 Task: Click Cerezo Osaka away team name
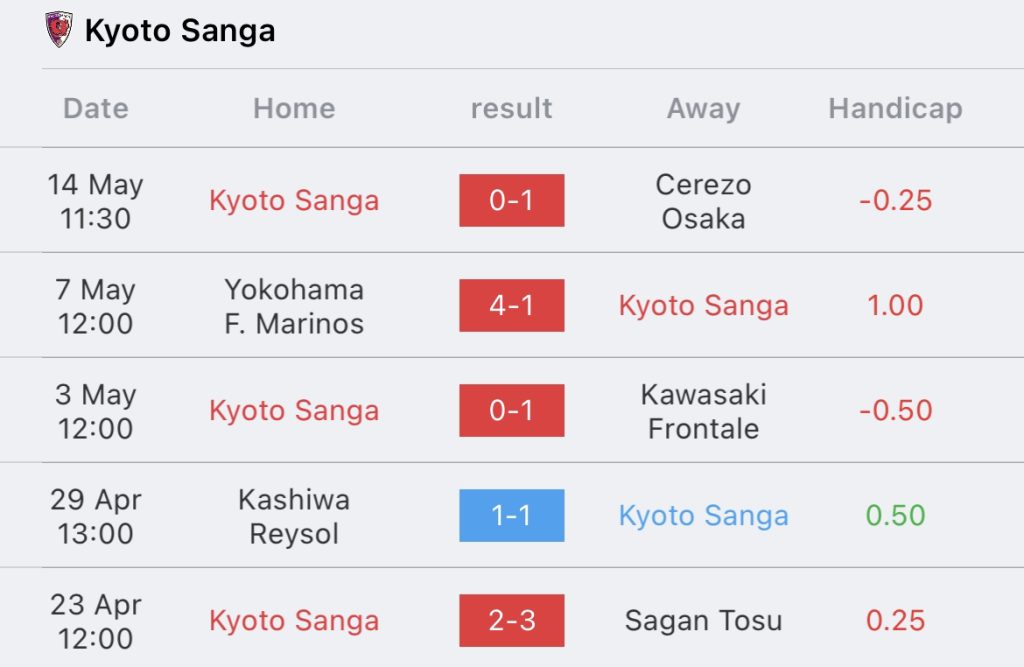point(703,201)
